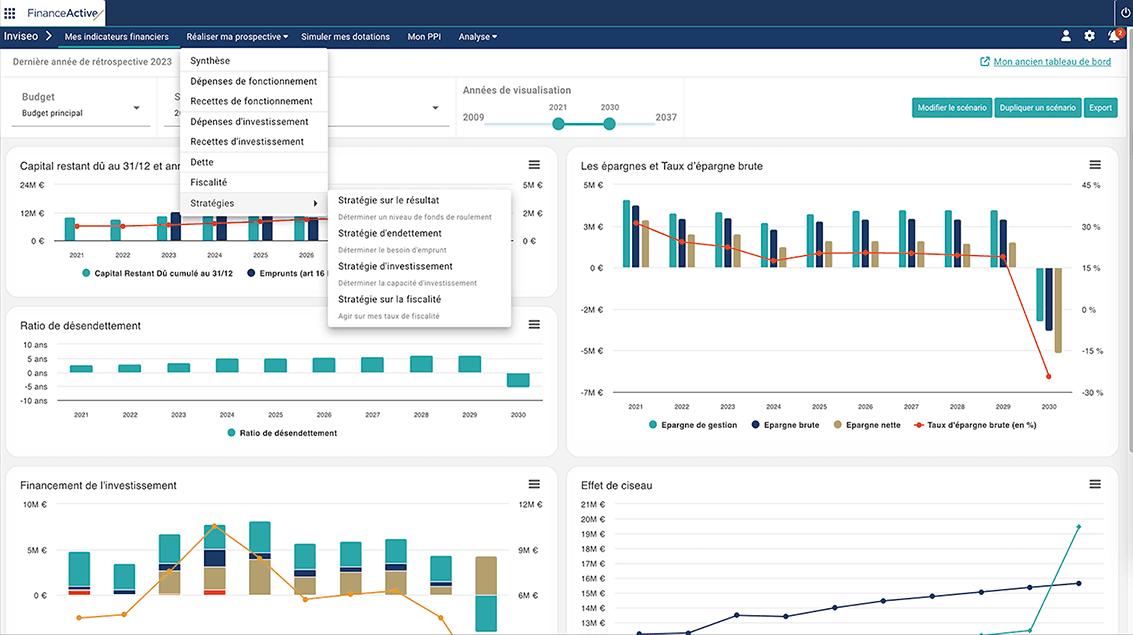Select Dépenses de fonctionnement menu entry
The image size is (1133, 635).
(254, 81)
